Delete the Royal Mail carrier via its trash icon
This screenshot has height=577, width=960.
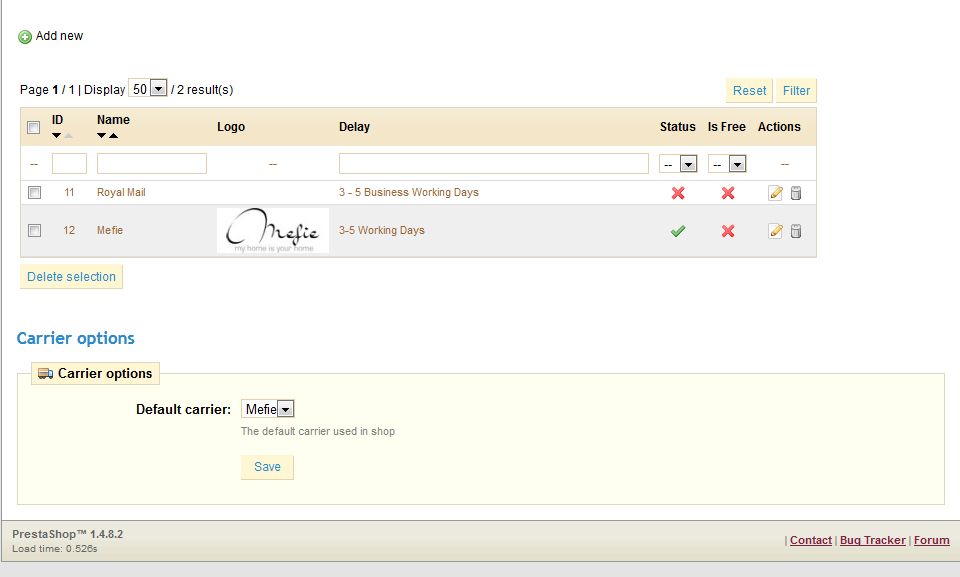796,193
